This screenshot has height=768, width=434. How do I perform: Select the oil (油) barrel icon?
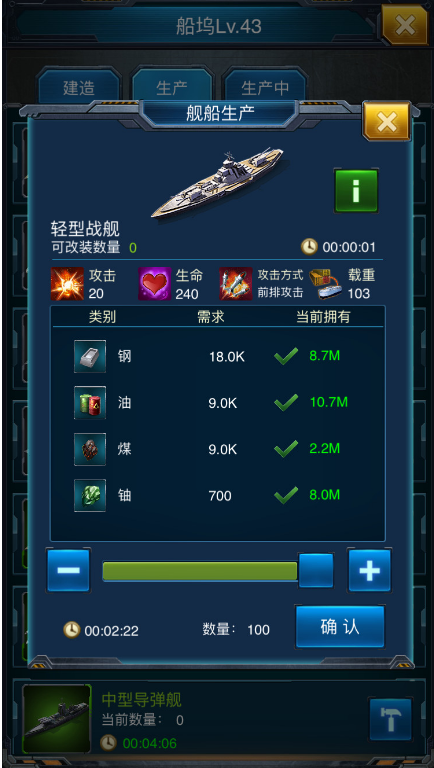click(x=90, y=403)
